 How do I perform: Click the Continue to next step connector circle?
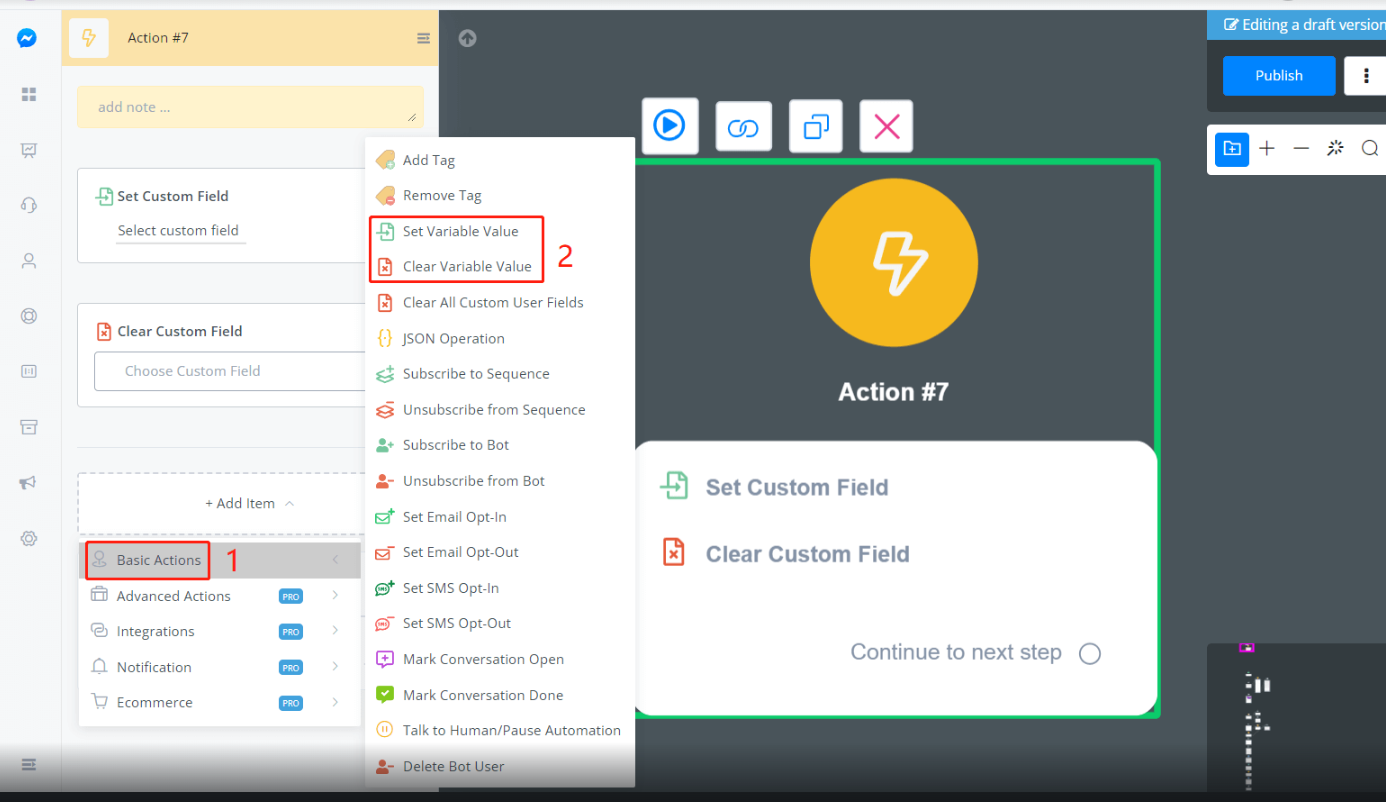tap(1090, 654)
